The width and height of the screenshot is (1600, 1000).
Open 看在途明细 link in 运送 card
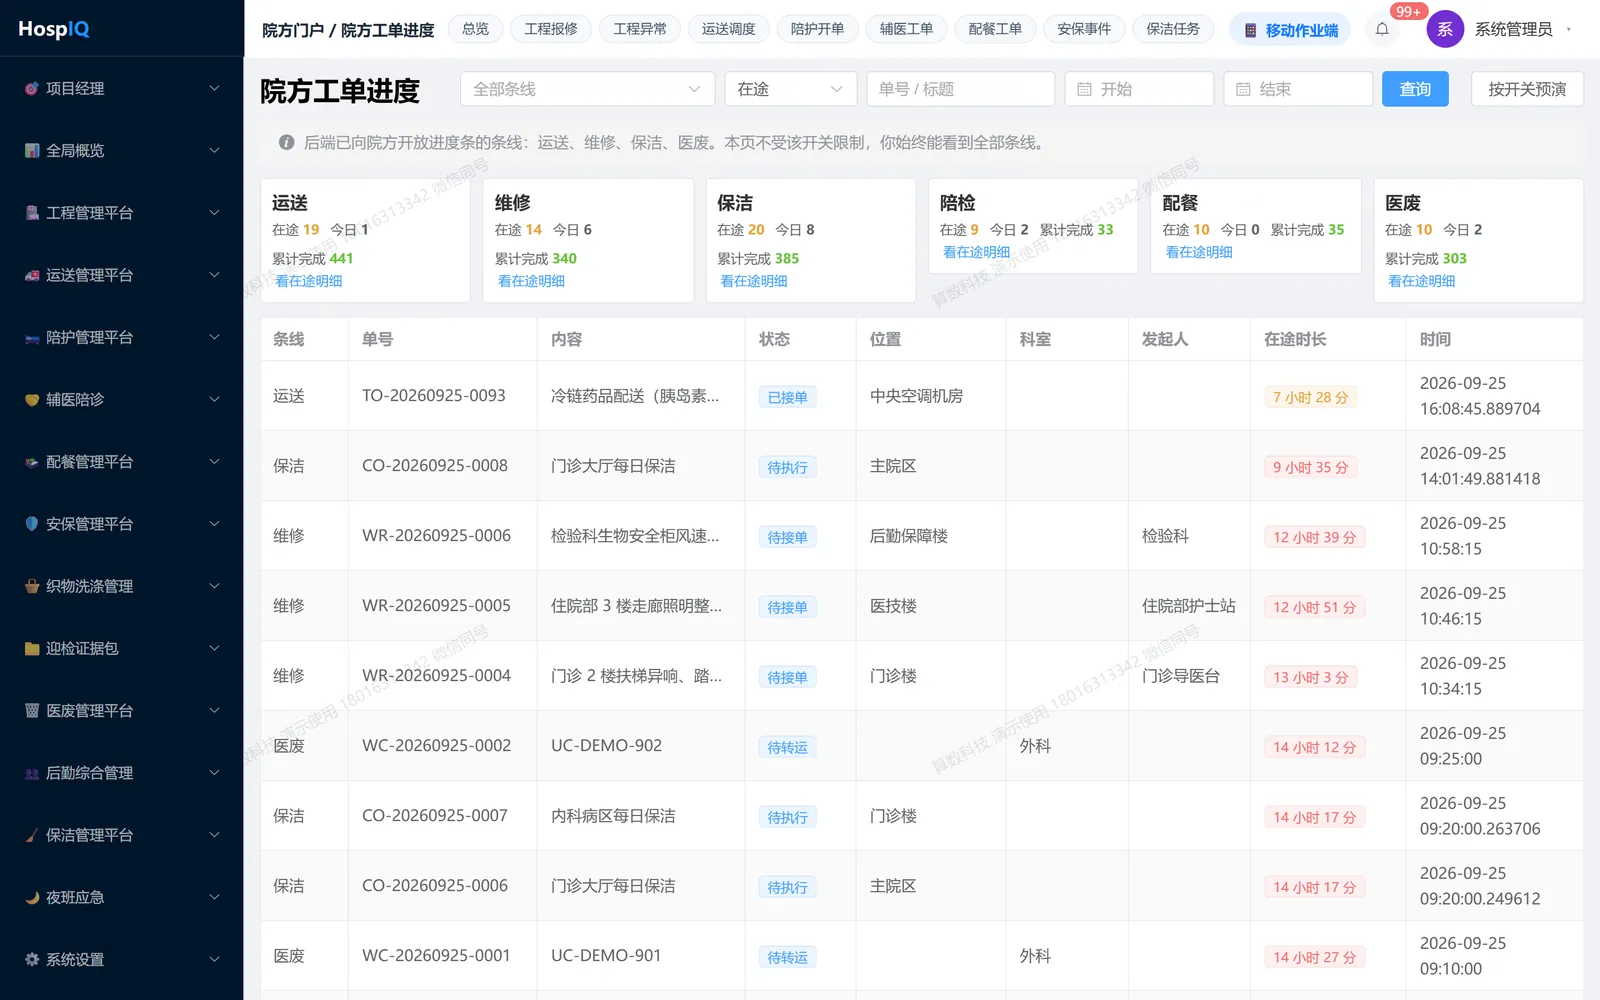[x=309, y=281]
